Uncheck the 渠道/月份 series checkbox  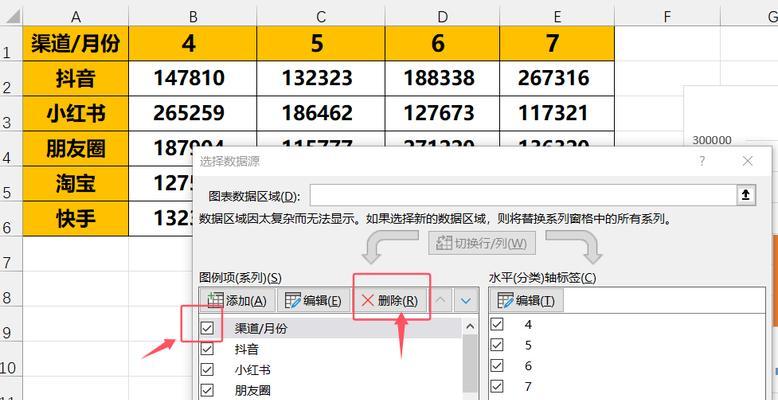(x=207, y=328)
